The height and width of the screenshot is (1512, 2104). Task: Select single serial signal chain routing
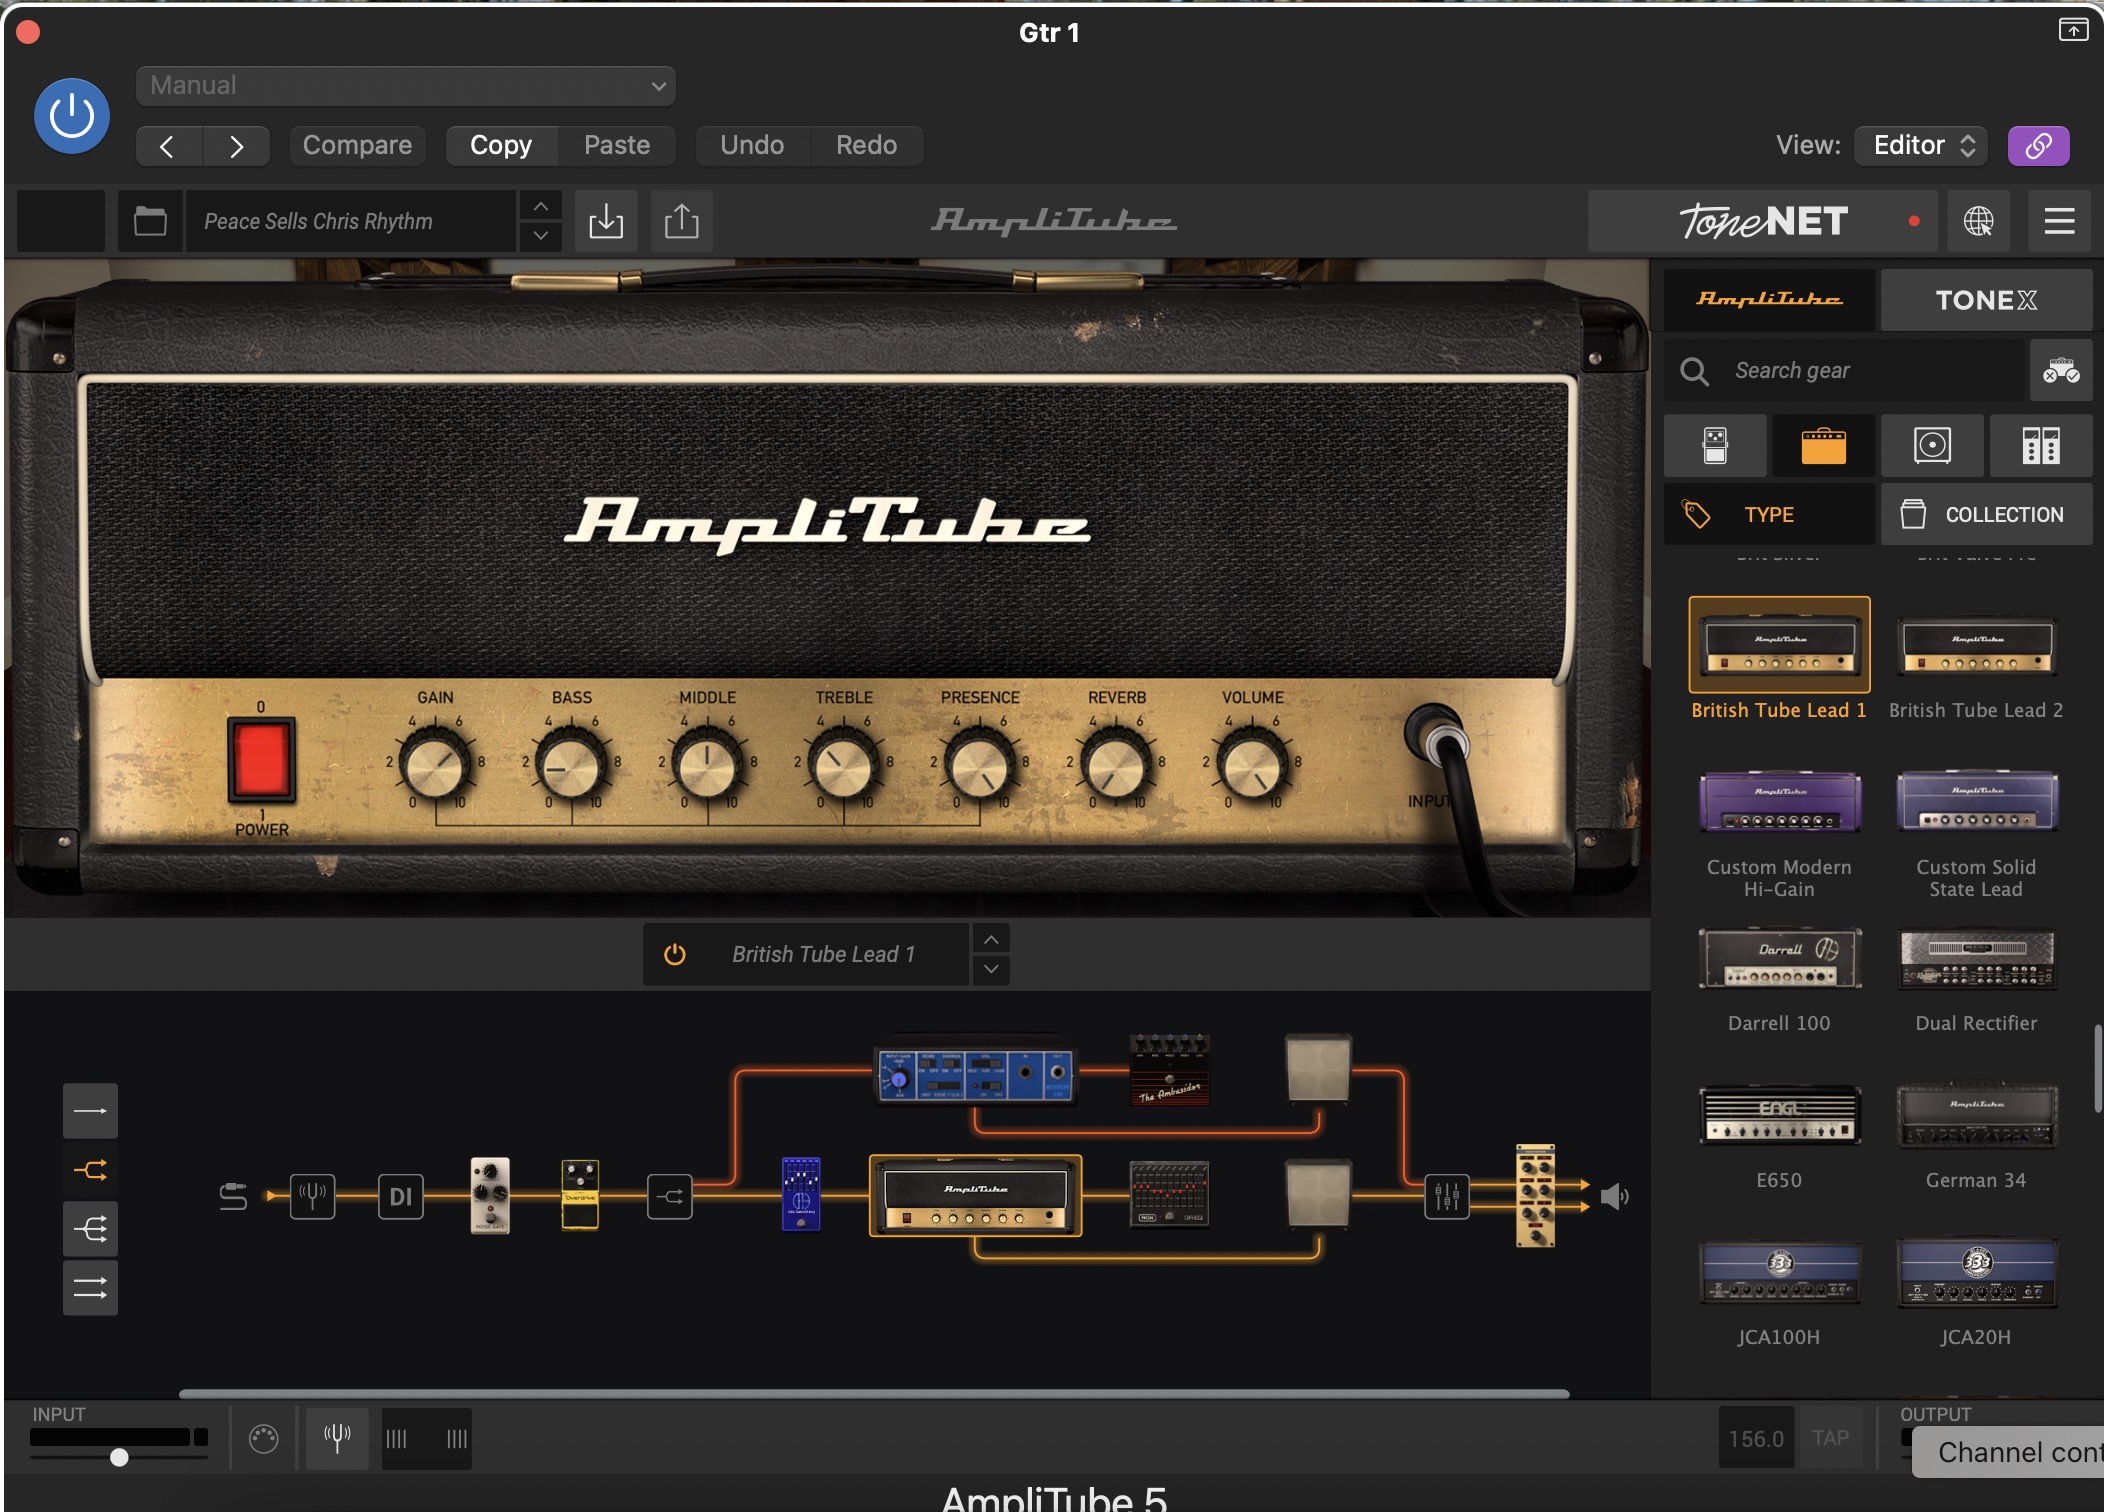click(x=90, y=1111)
